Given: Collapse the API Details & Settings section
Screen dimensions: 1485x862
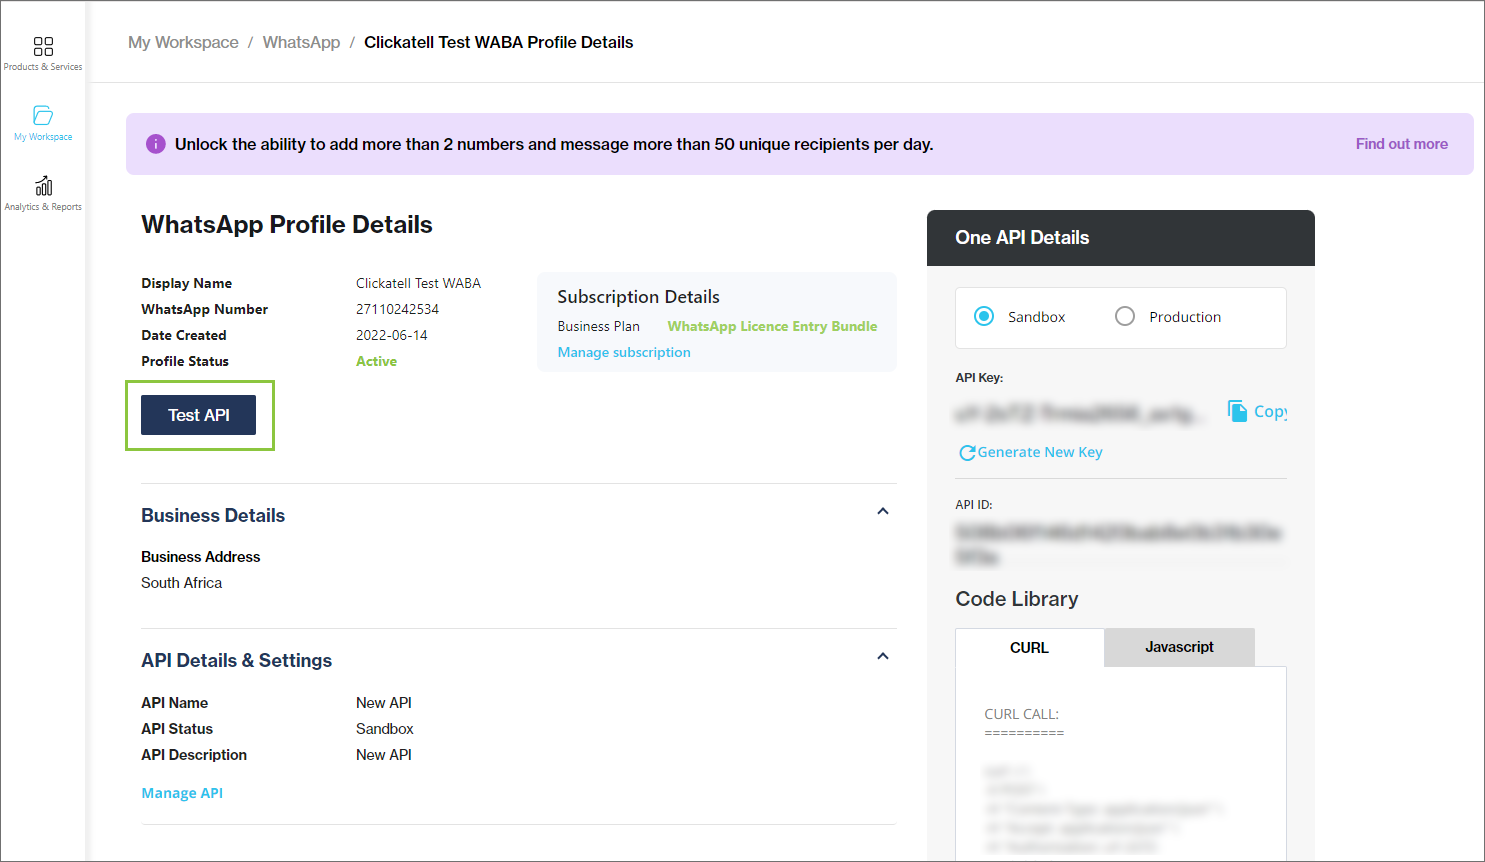Looking at the screenshot, I should point(883,656).
